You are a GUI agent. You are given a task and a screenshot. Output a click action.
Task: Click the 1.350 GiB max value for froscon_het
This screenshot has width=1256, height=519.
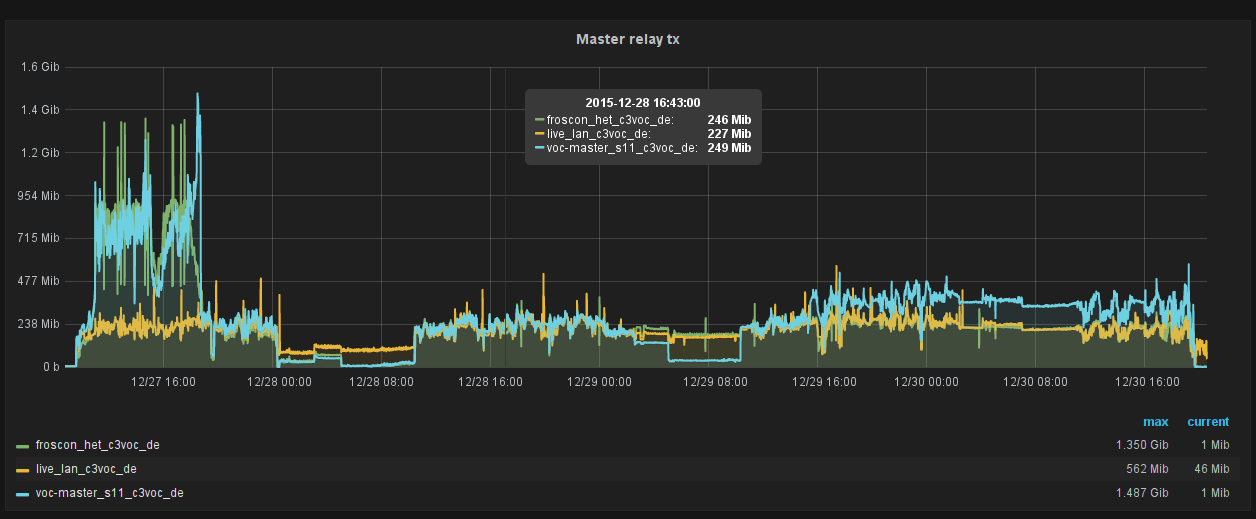coord(1142,445)
